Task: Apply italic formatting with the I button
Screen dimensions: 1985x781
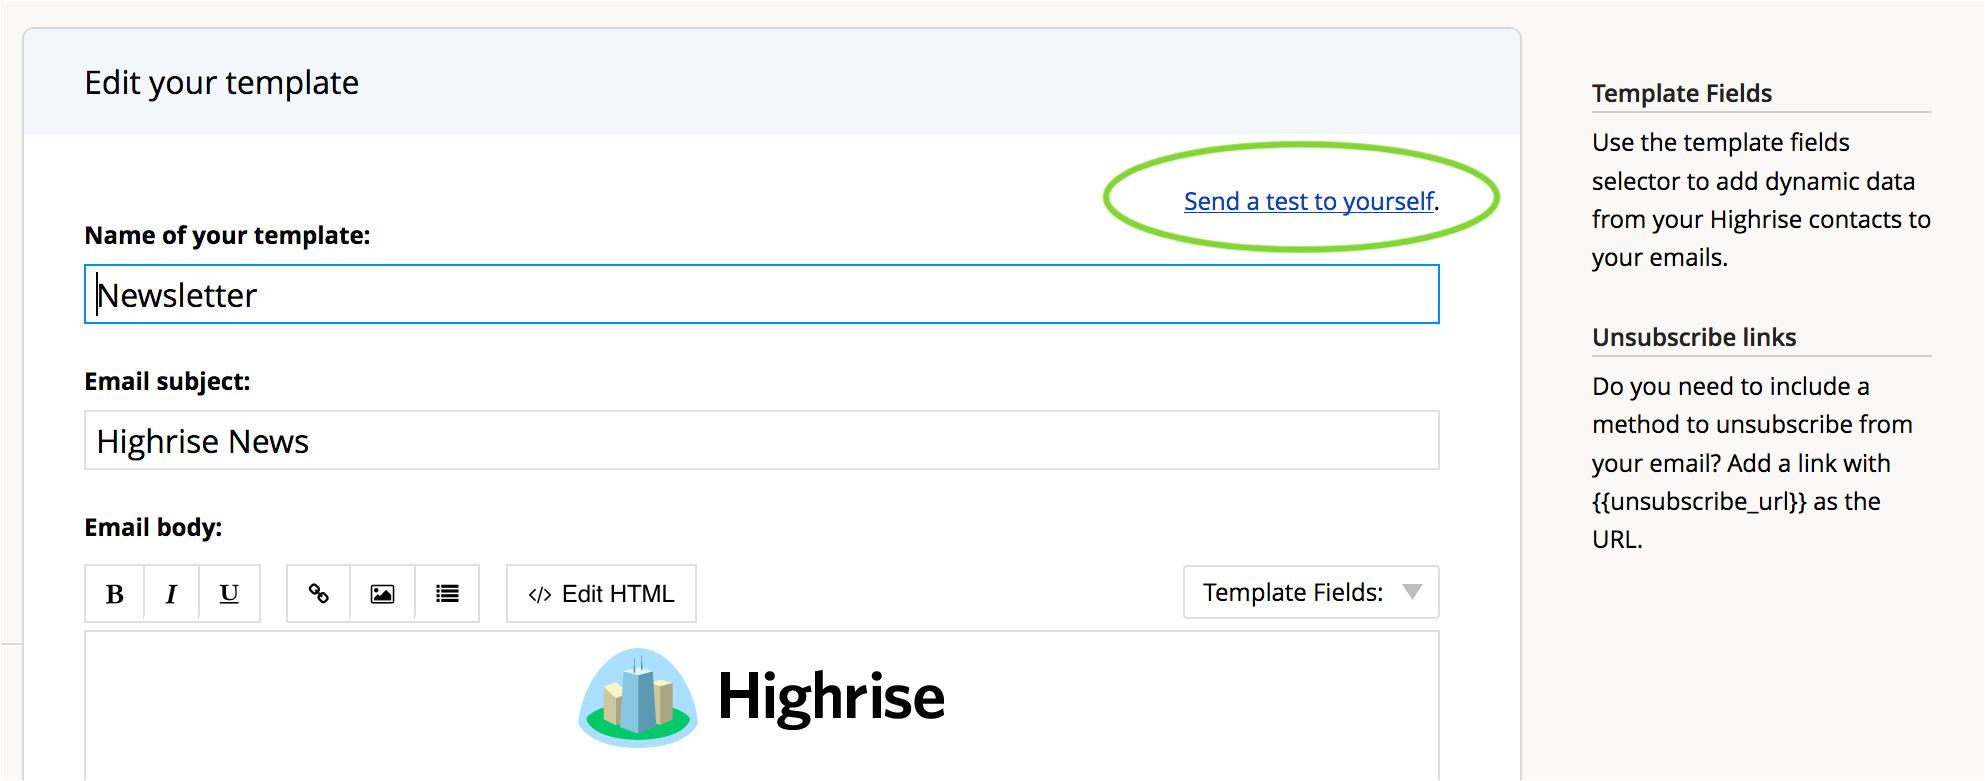Action: point(171,594)
